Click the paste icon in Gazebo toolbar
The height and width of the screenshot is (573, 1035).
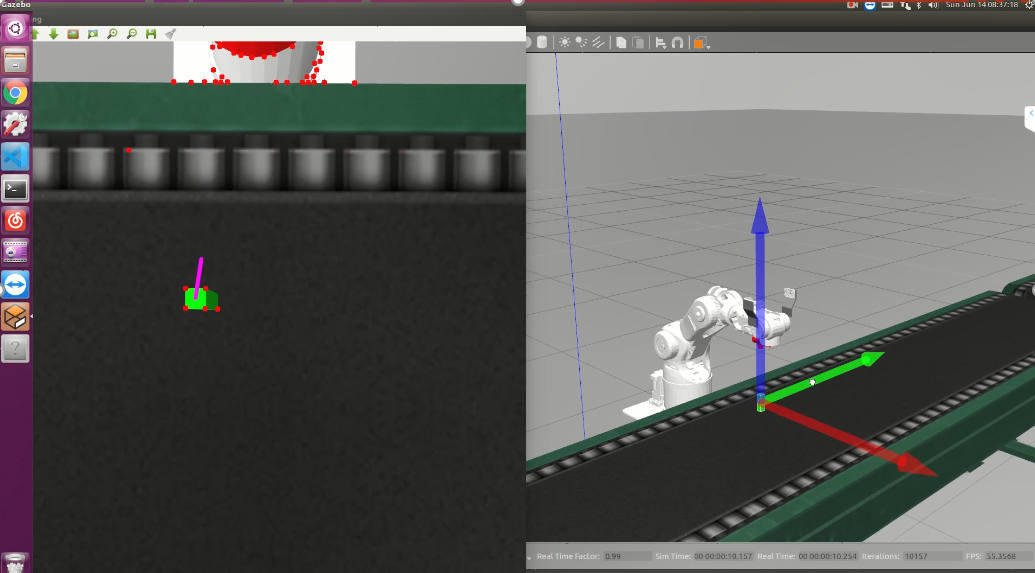[x=638, y=42]
